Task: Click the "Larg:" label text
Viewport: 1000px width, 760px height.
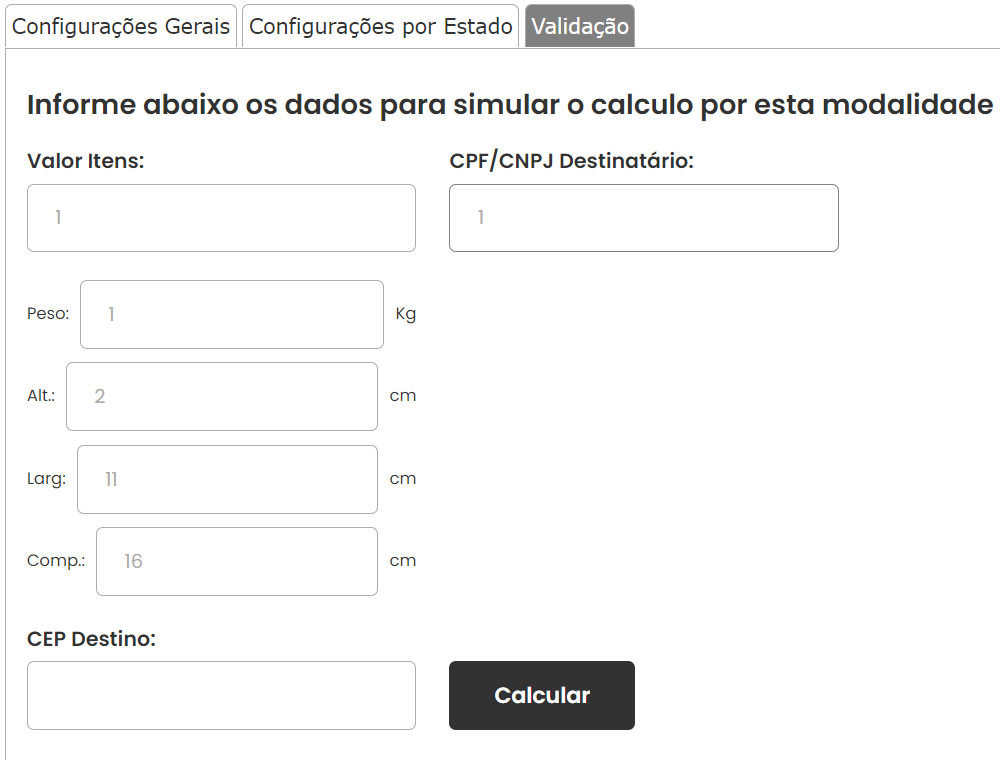Action: point(46,479)
